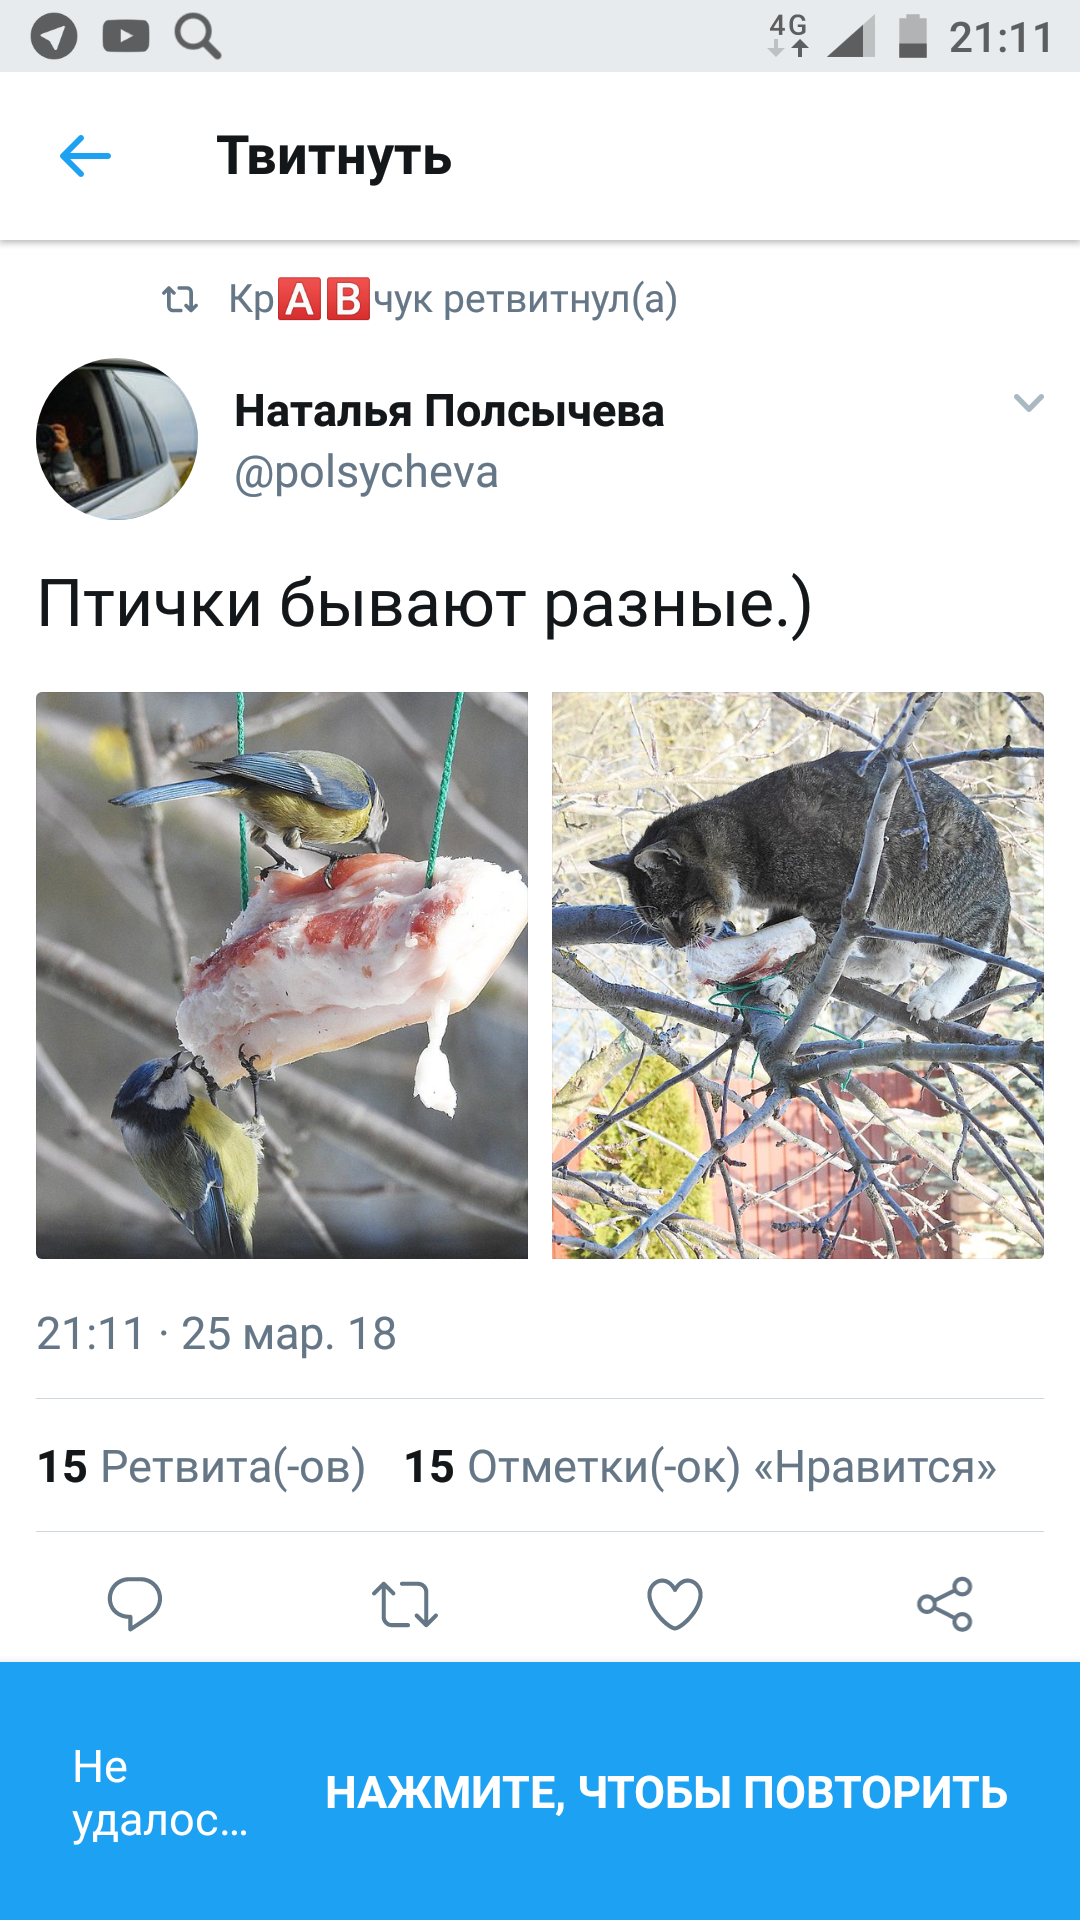
Task: Open the share icon
Action: pos(945,1604)
